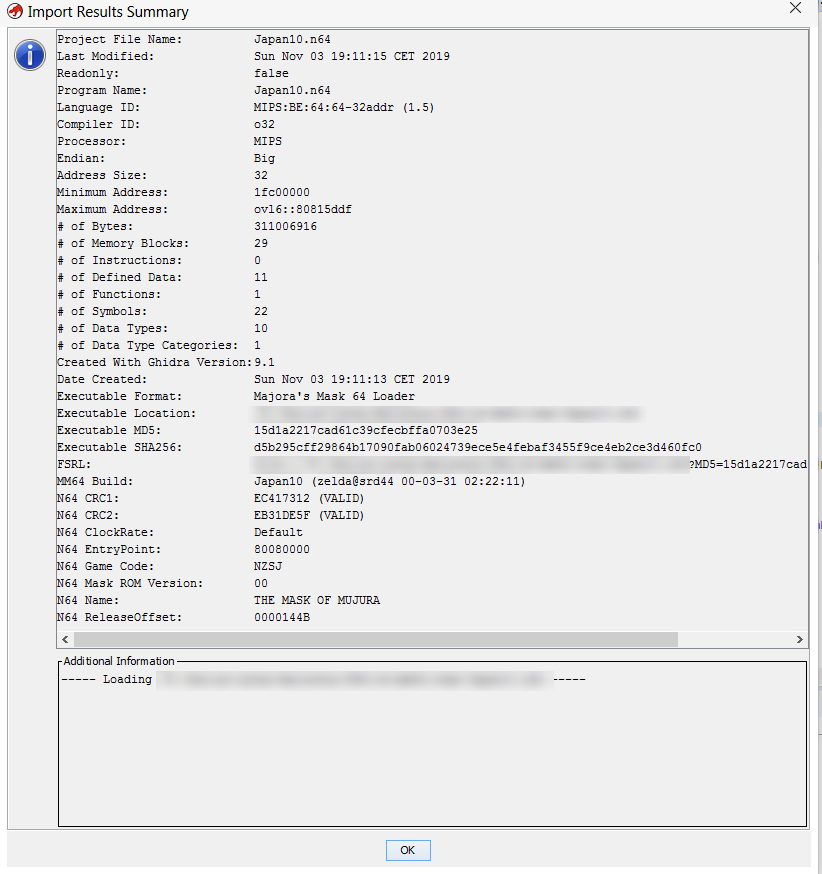Click the '# of Symbols' value '22'
The image size is (822, 874).
pos(261,312)
